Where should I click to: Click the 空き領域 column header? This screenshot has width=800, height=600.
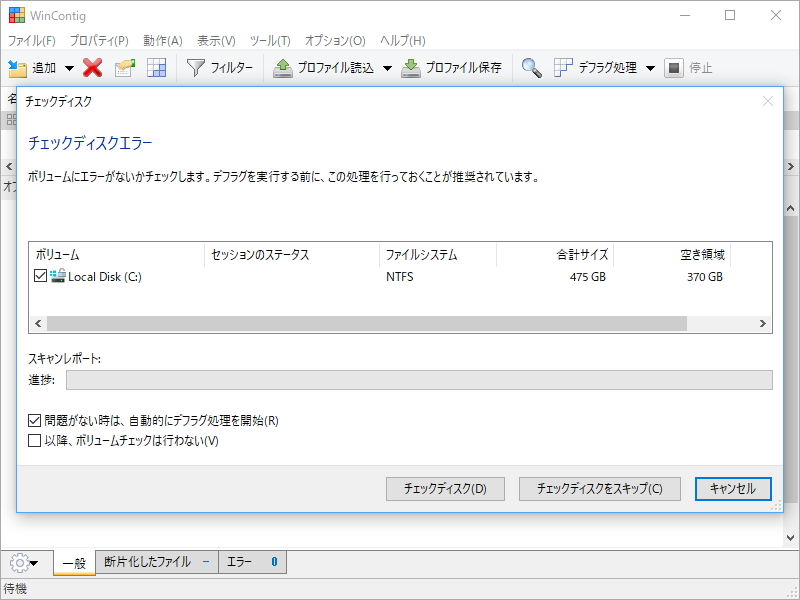click(672, 255)
